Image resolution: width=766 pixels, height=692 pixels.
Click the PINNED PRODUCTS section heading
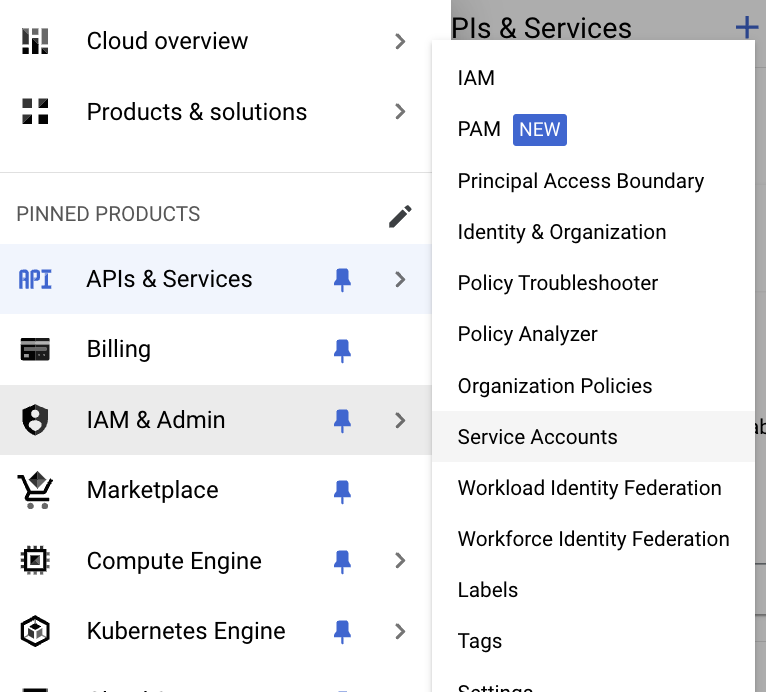click(108, 214)
